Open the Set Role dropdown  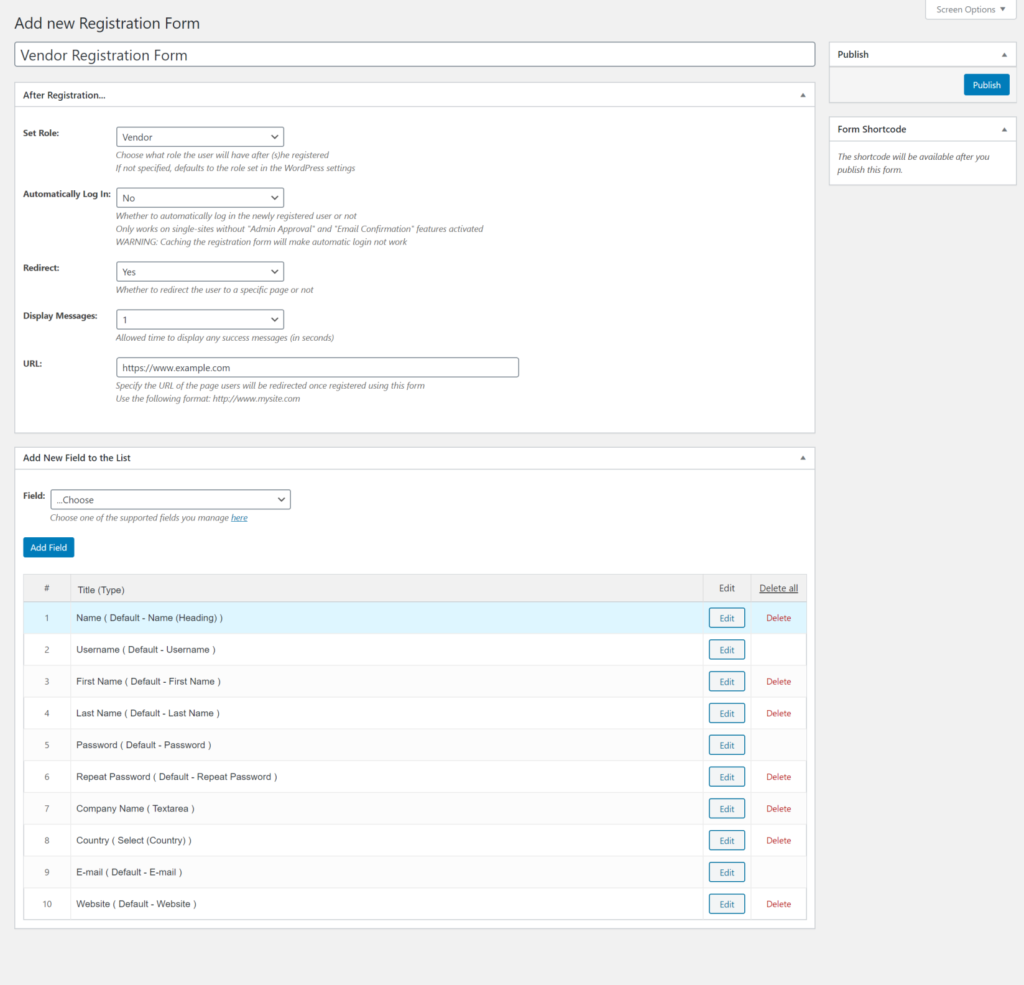coord(200,137)
